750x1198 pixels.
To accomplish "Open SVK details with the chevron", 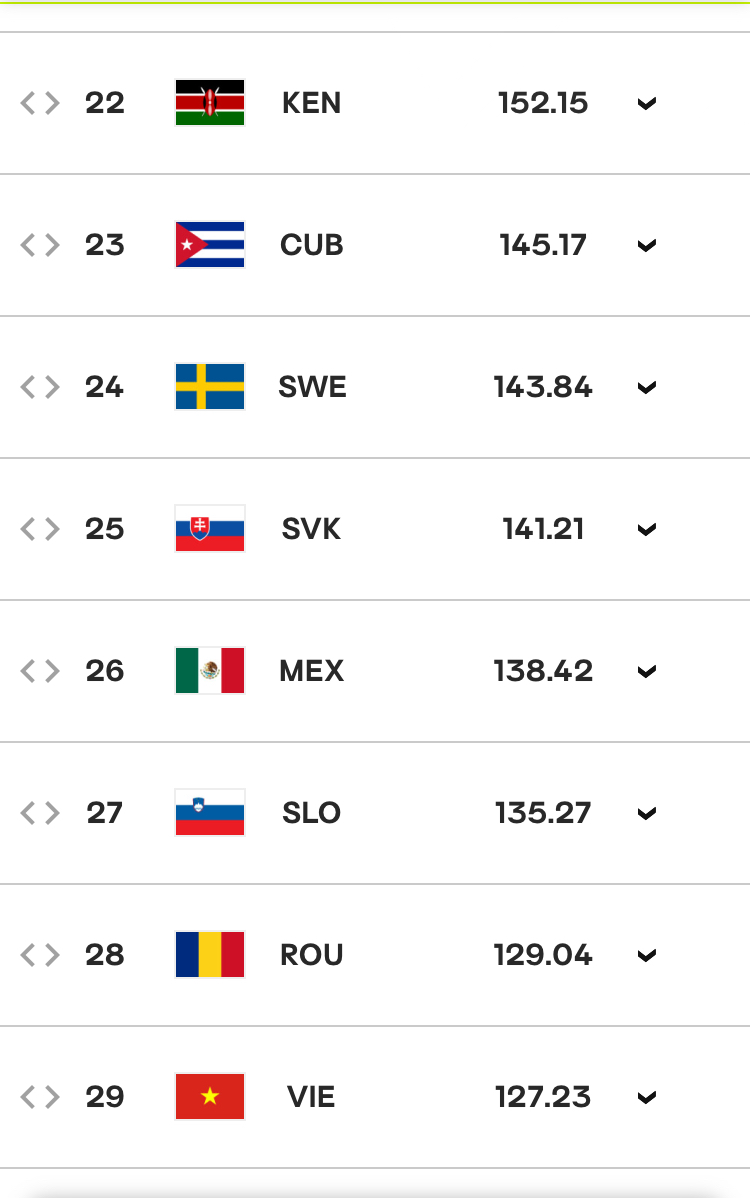I will click(x=647, y=529).
